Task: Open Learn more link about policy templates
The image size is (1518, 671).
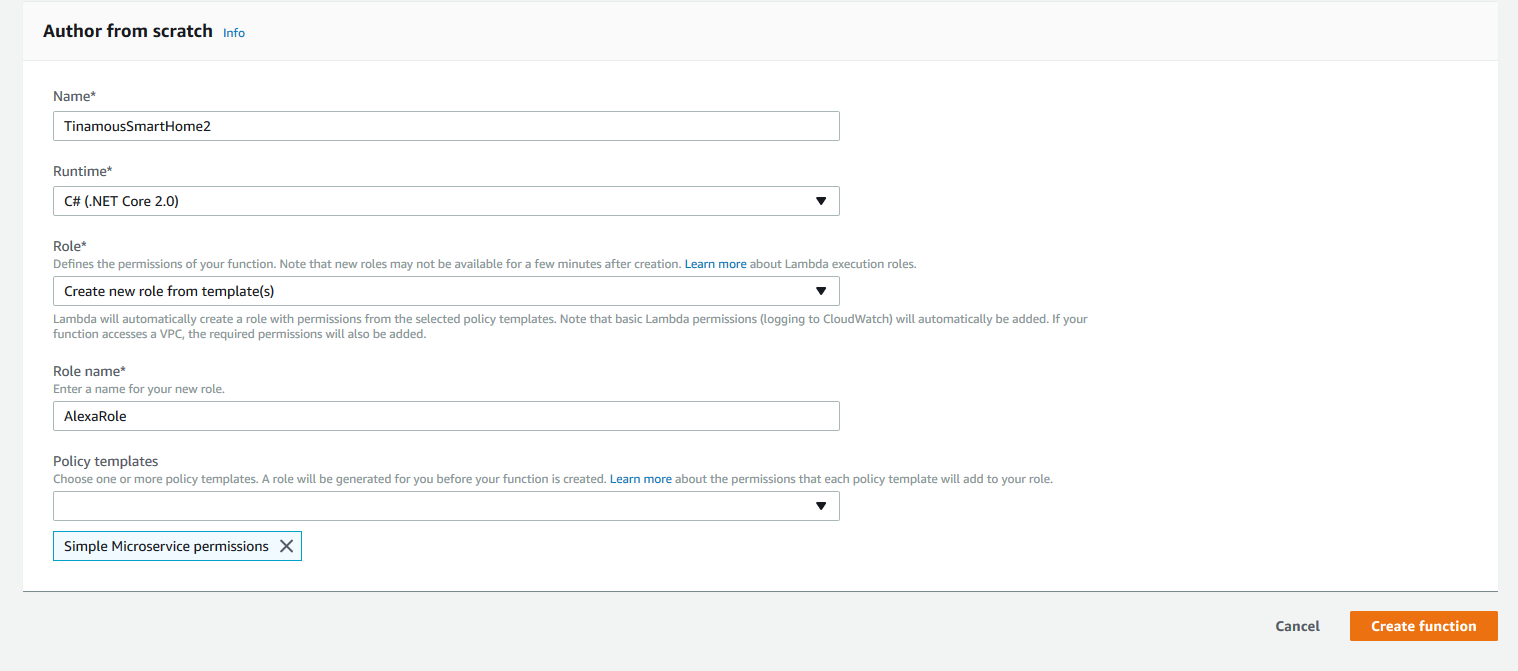Action: coord(640,479)
